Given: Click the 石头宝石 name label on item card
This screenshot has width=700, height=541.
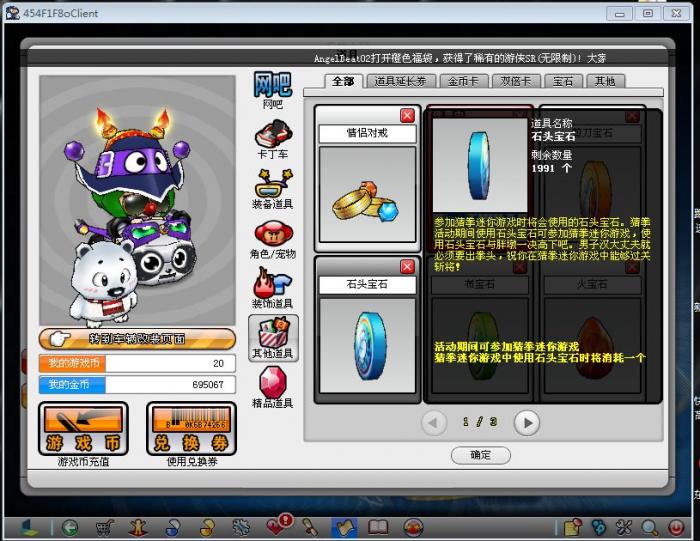Looking at the screenshot, I should 367,284.
